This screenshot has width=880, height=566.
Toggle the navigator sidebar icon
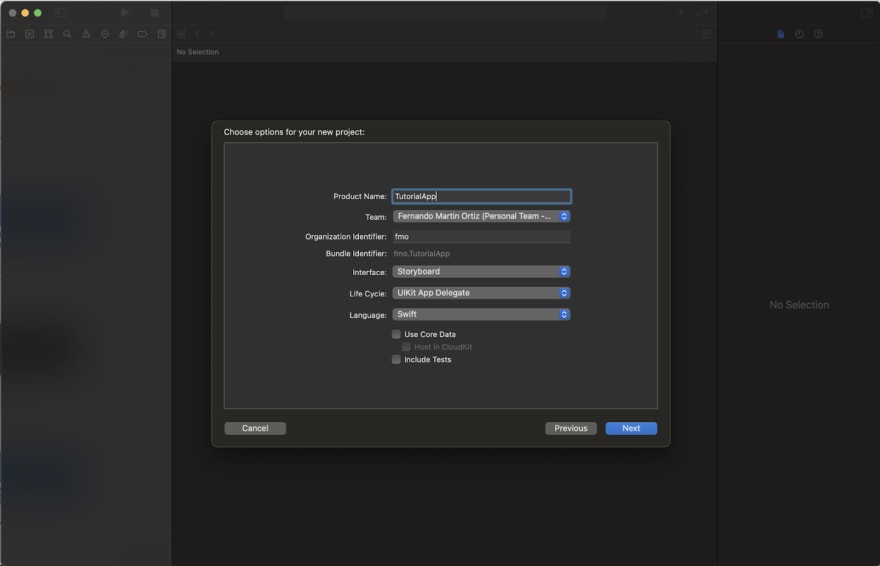(x=61, y=12)
